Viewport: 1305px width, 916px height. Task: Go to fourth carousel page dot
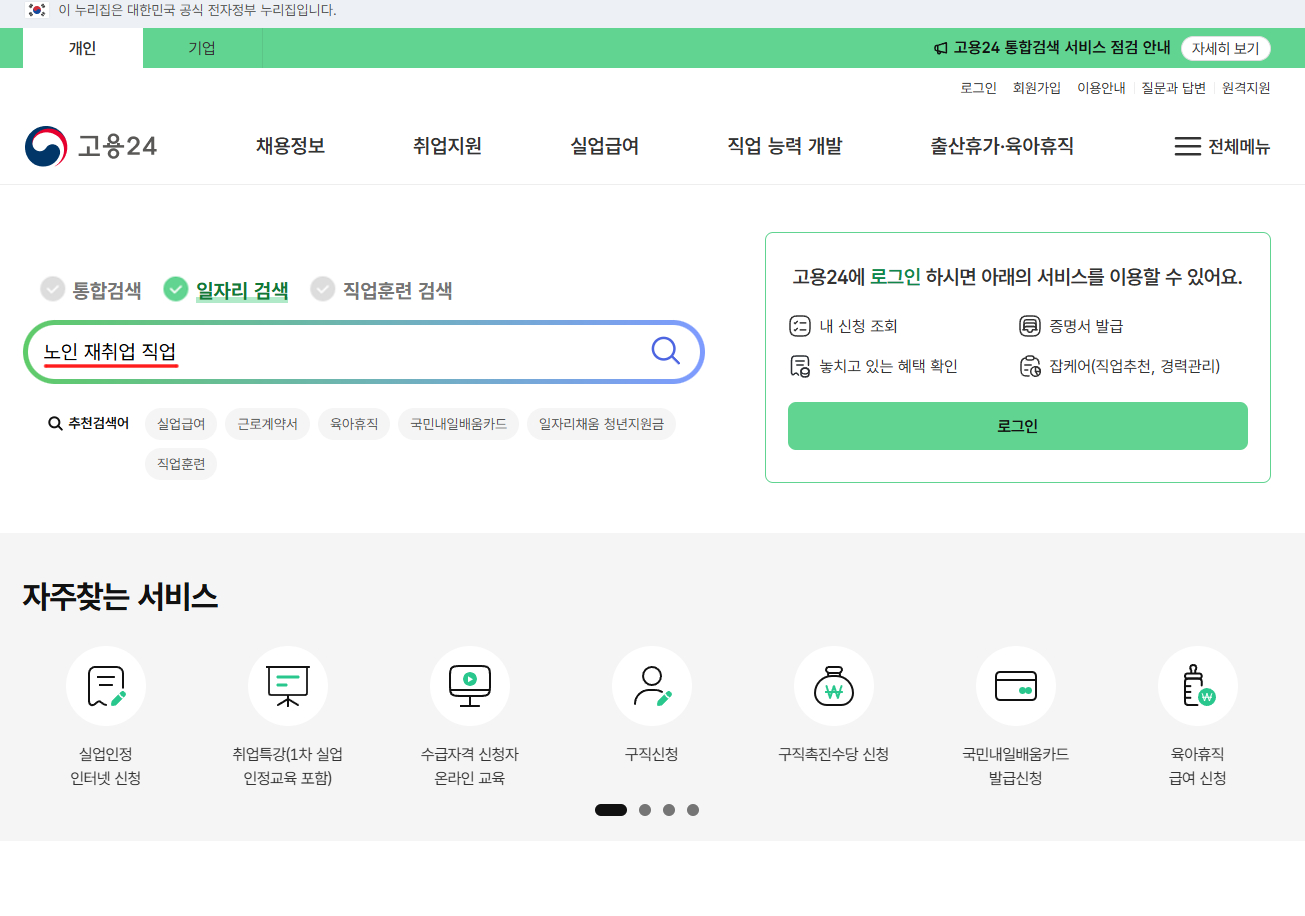click(x=693, y=810)
